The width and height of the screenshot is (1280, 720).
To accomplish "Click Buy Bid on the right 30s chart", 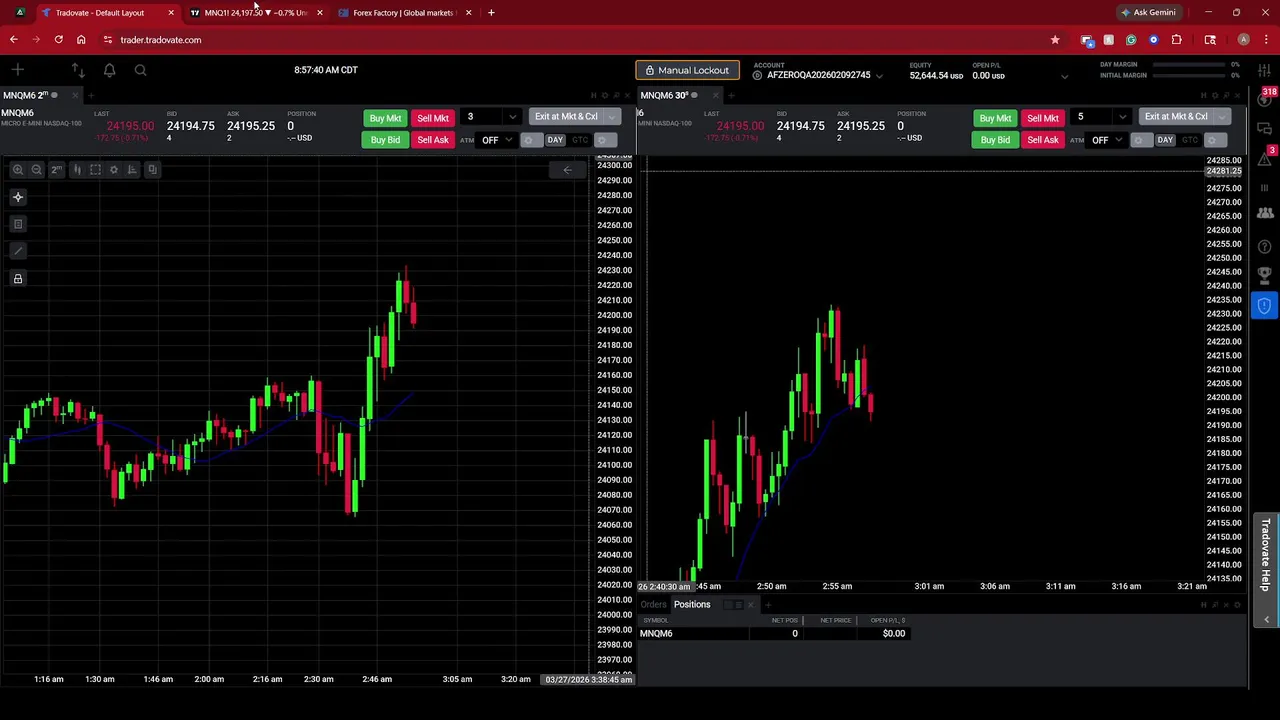I will click(x=995, y=140).
